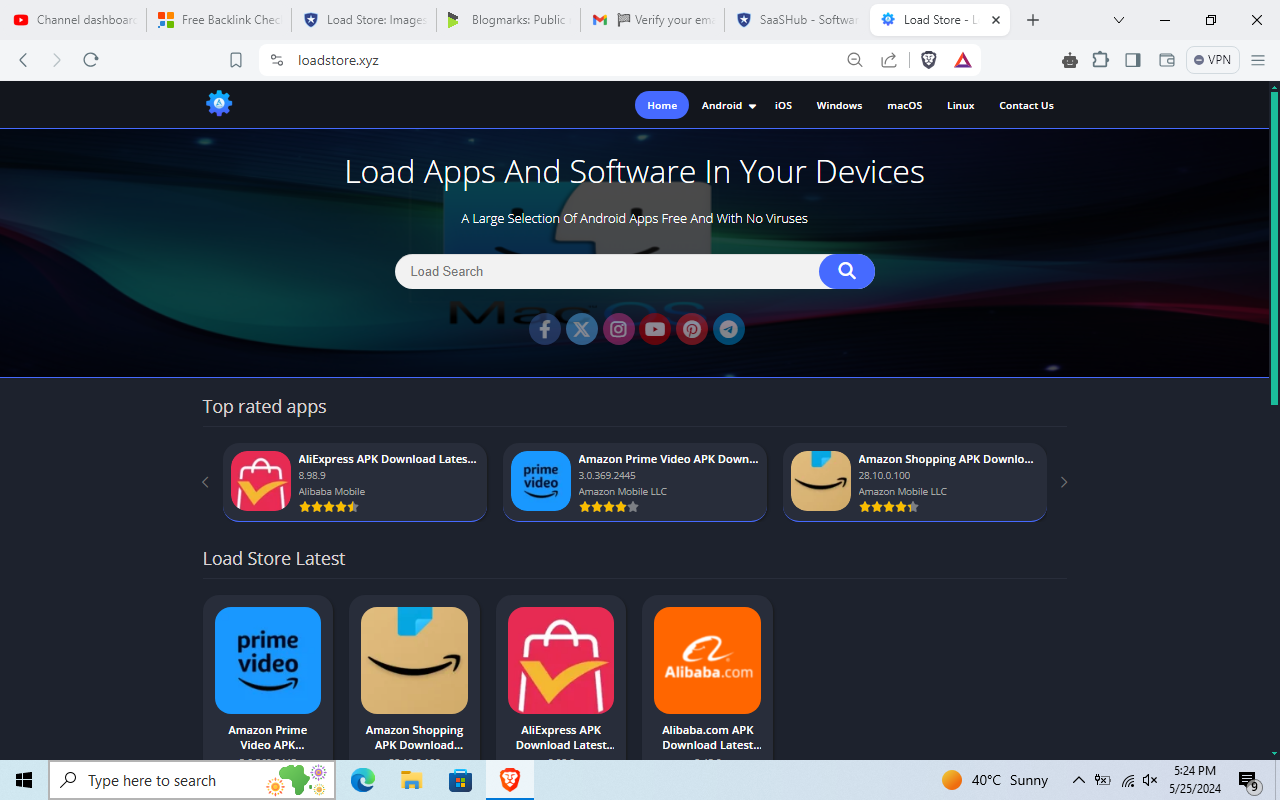Open the Facebook social icon

point(545,329)
